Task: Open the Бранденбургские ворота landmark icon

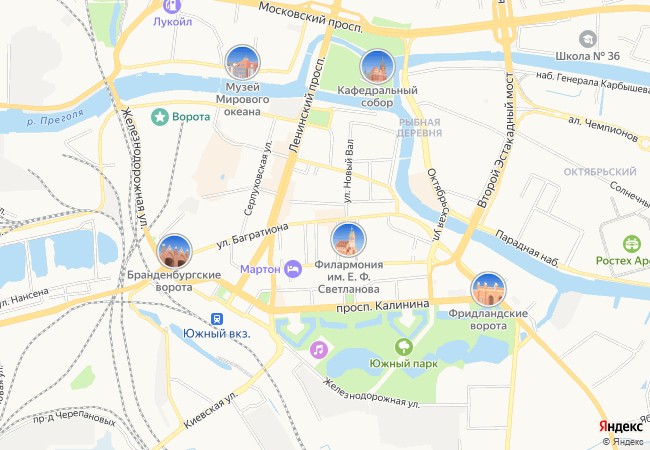Action: [x=175, y=252]
